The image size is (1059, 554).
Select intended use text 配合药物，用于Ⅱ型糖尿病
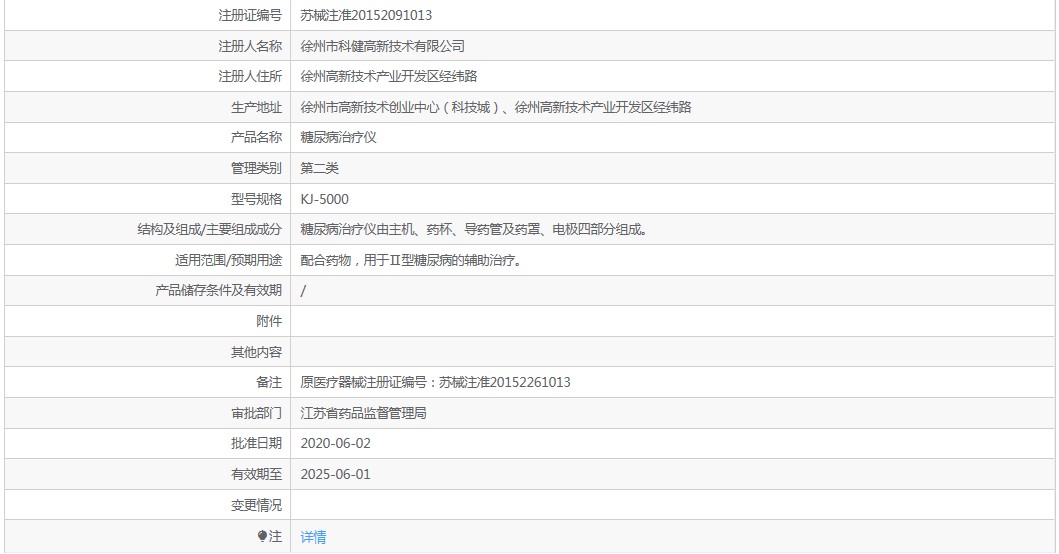pos(411,260)
